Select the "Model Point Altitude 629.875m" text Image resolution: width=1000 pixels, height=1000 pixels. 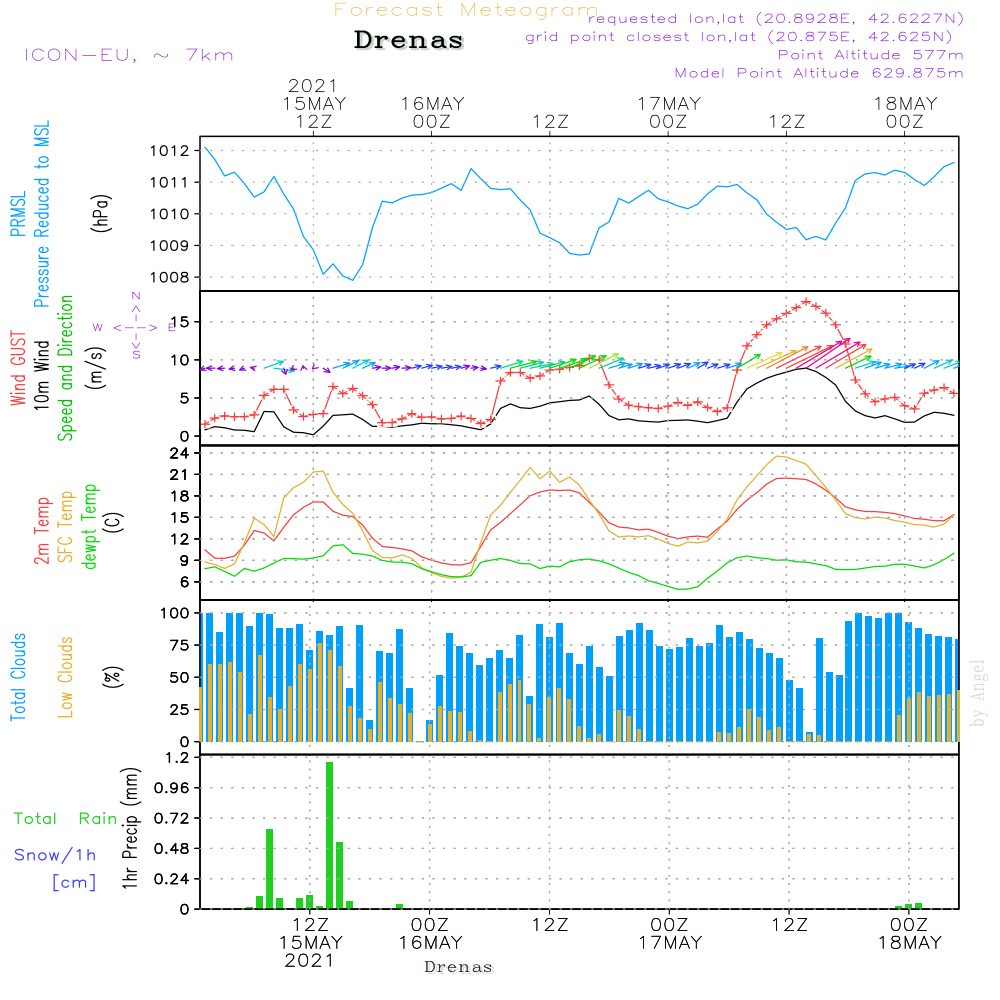[x=819, y=73]
